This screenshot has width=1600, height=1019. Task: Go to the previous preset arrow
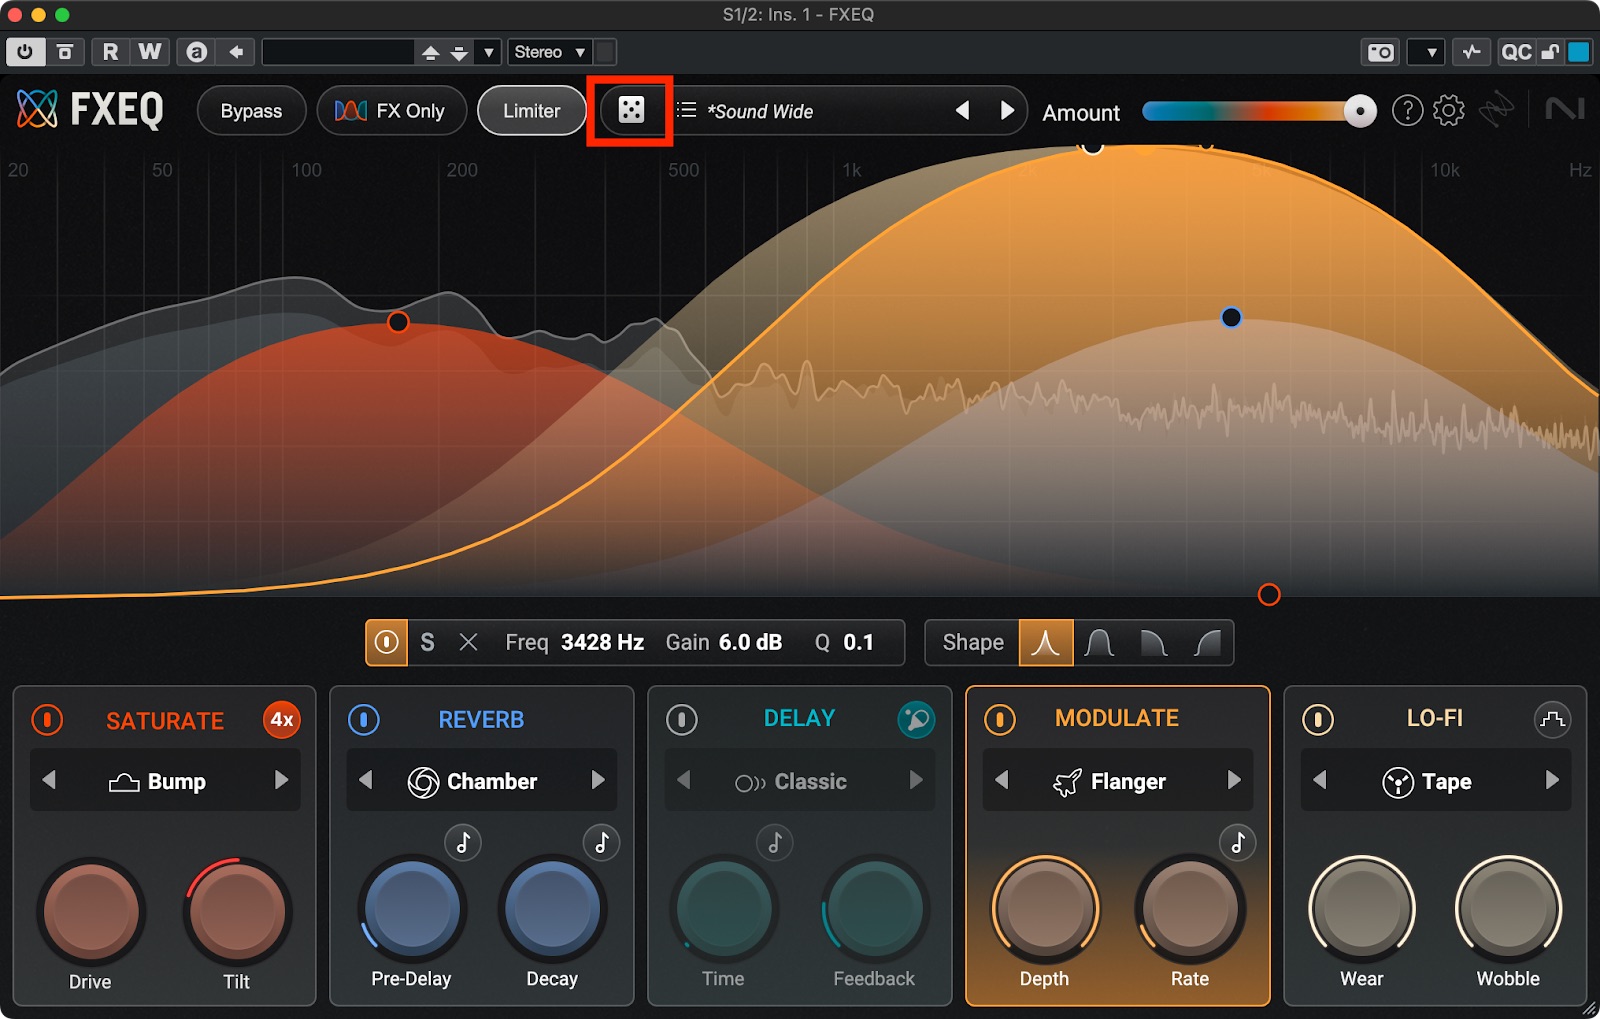(963, 110)
